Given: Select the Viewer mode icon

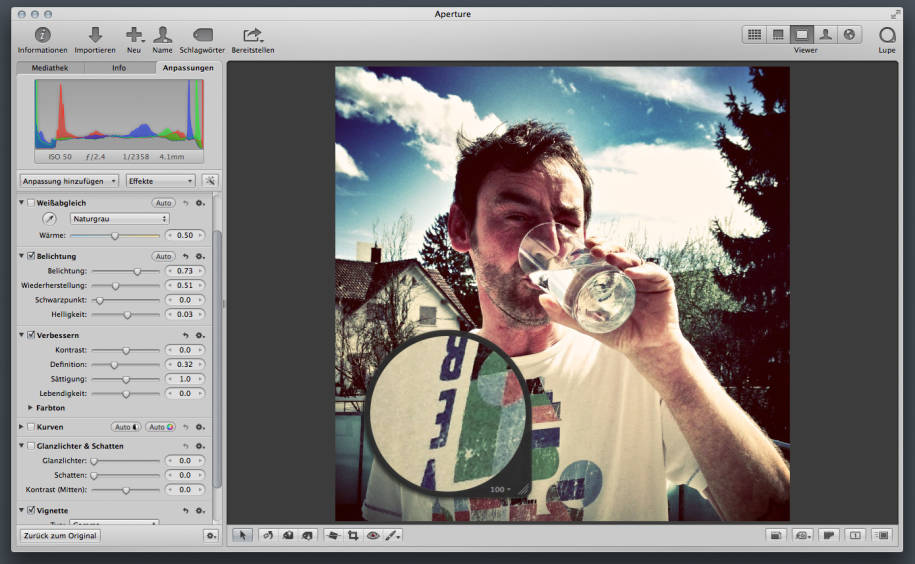Looking at the screenshot, I should pyautogui.click(x=802, y=34).
